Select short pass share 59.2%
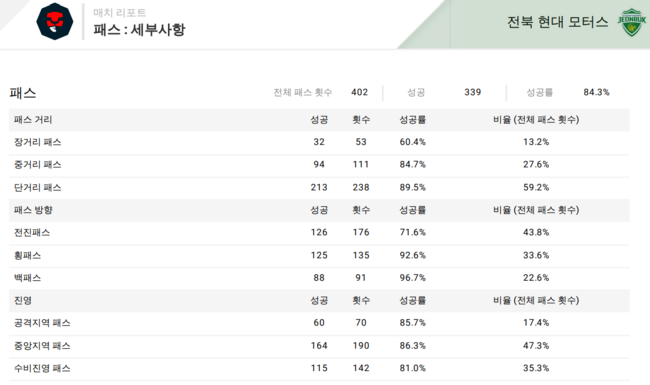 click(x=536, y=187)
